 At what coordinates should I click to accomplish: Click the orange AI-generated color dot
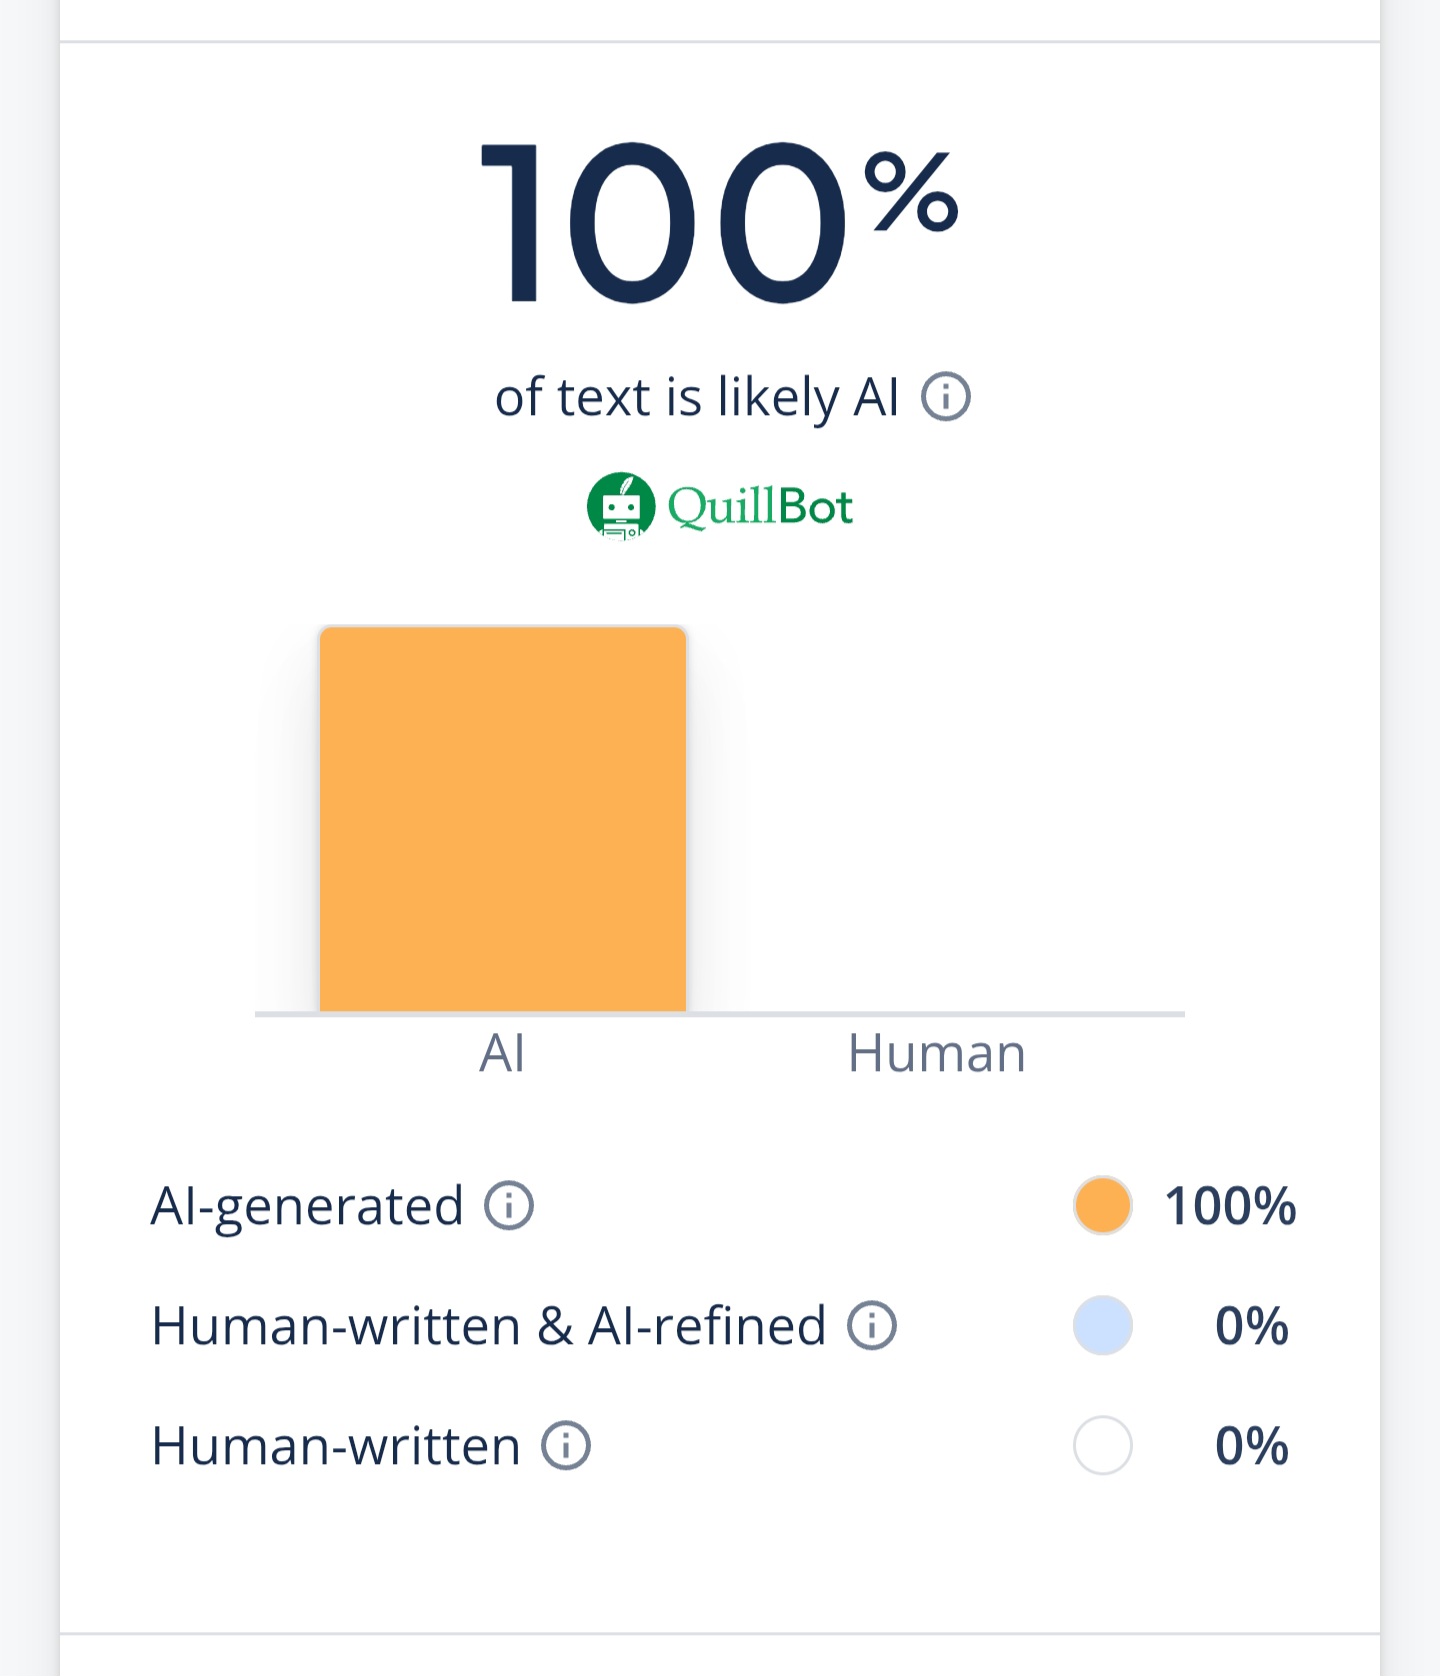[x=1102, y=1205]
